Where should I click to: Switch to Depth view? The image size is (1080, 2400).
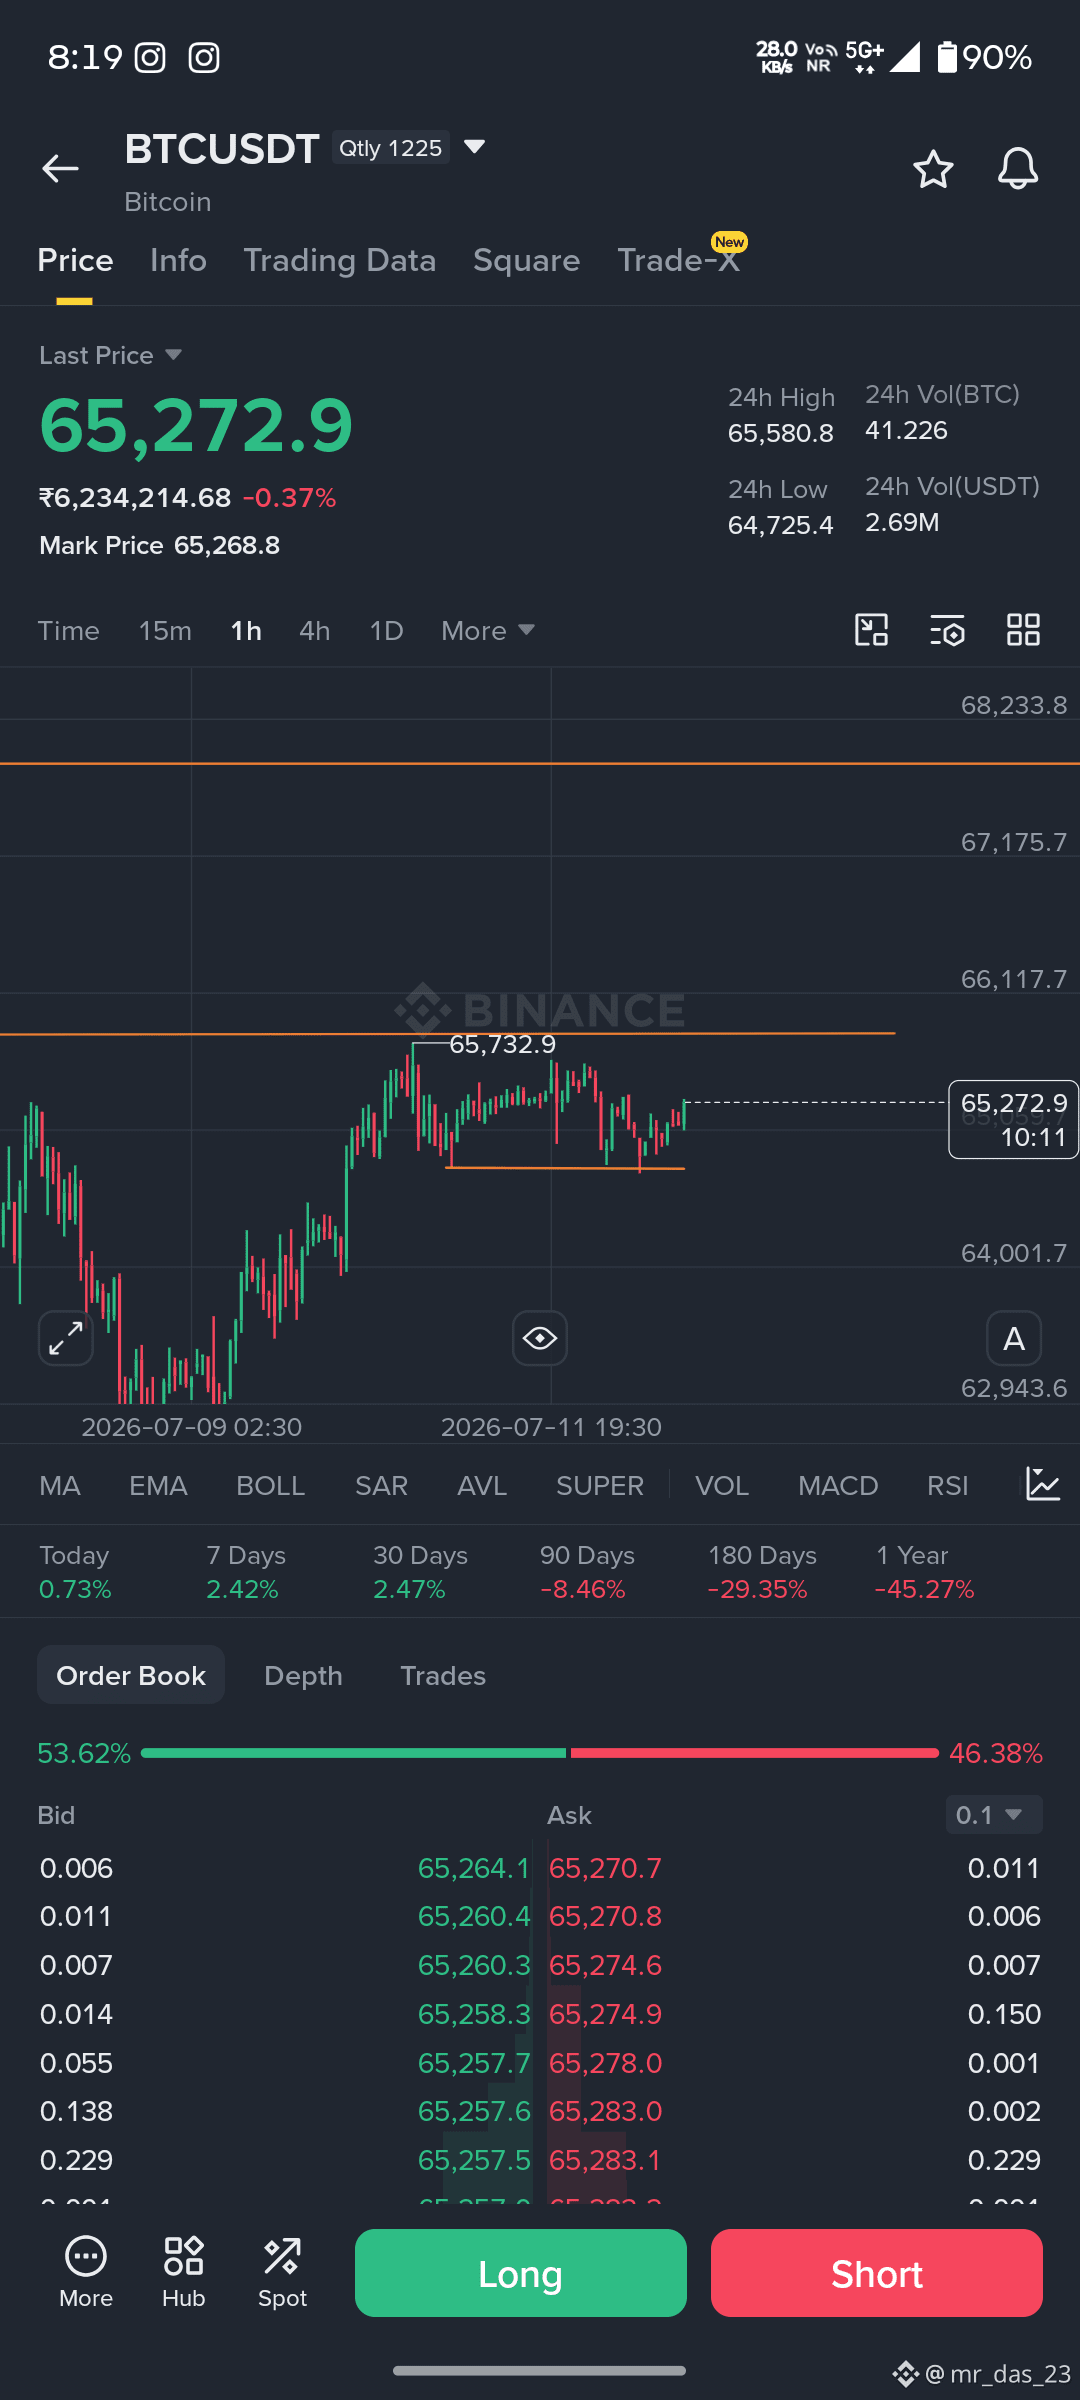pyautogui.click(x=303, y=1676)
